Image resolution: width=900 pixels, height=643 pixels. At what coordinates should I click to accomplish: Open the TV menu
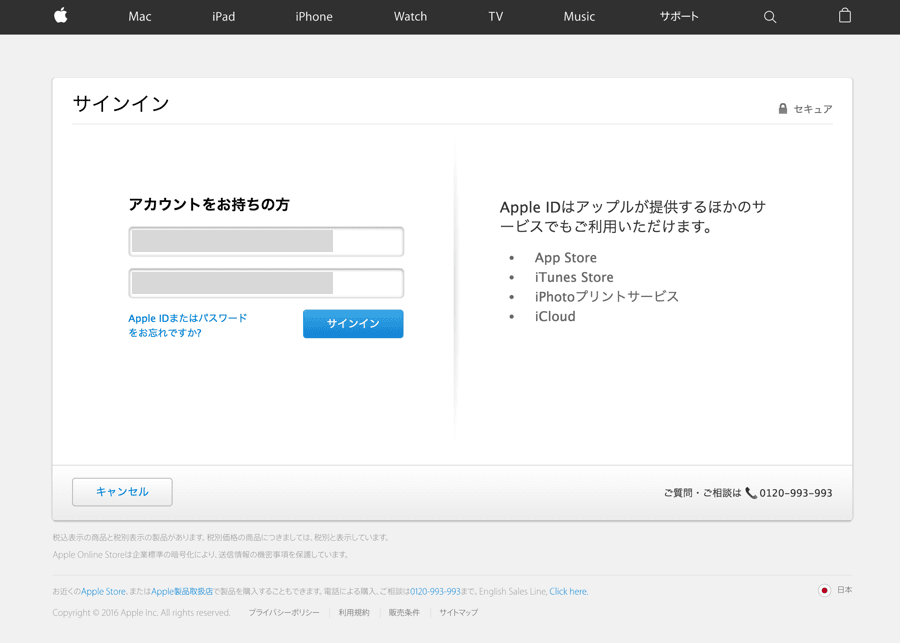(495, 17)
